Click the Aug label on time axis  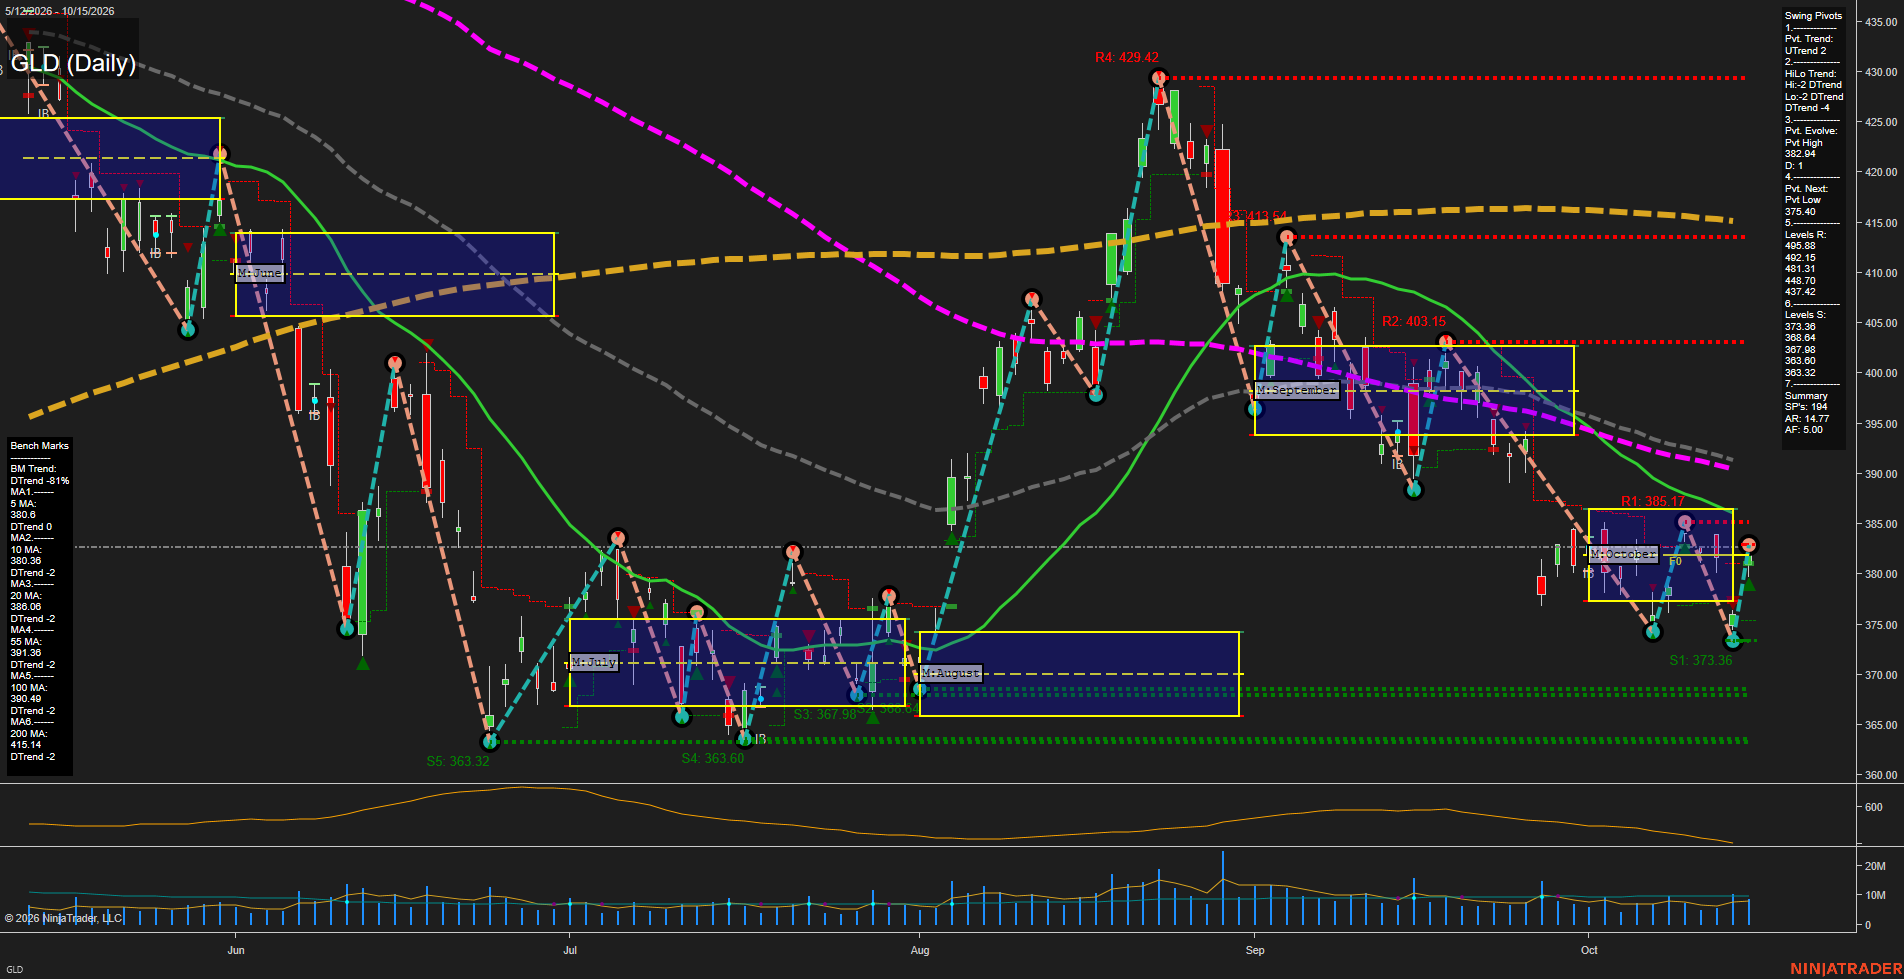(x=920, y=950)
